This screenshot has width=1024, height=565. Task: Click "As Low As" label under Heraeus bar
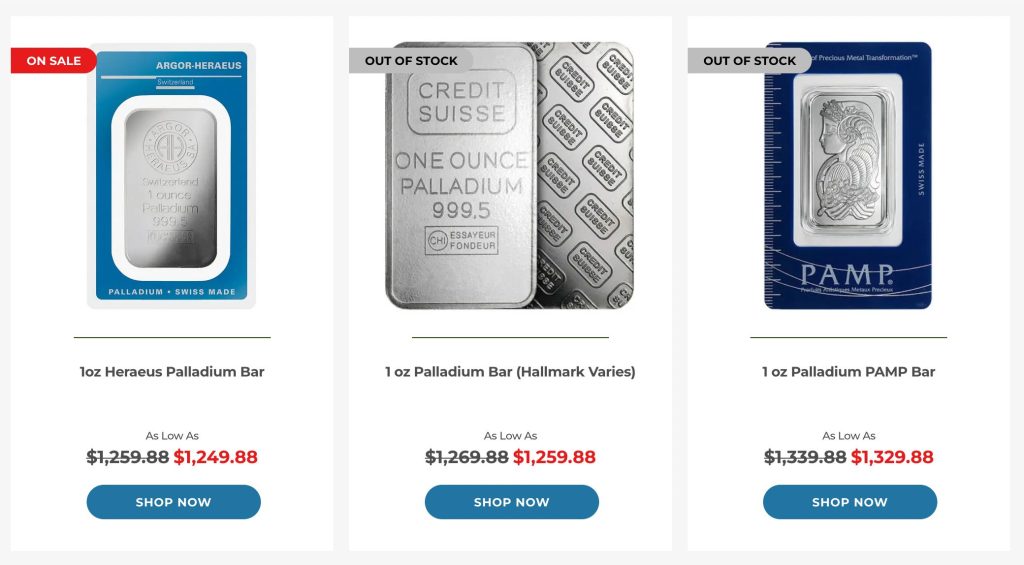[x=172, y=436]
